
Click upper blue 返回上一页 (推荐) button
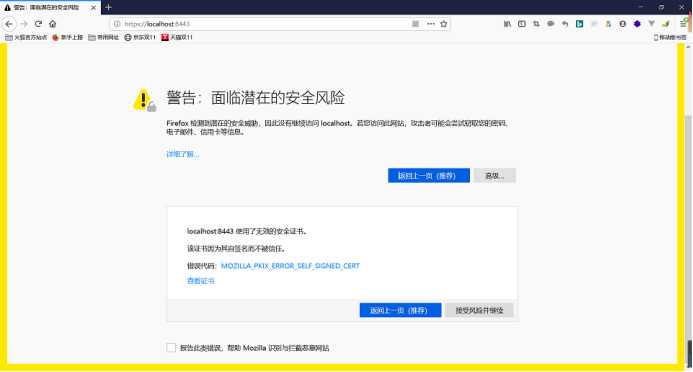click(x=429, y=175)
